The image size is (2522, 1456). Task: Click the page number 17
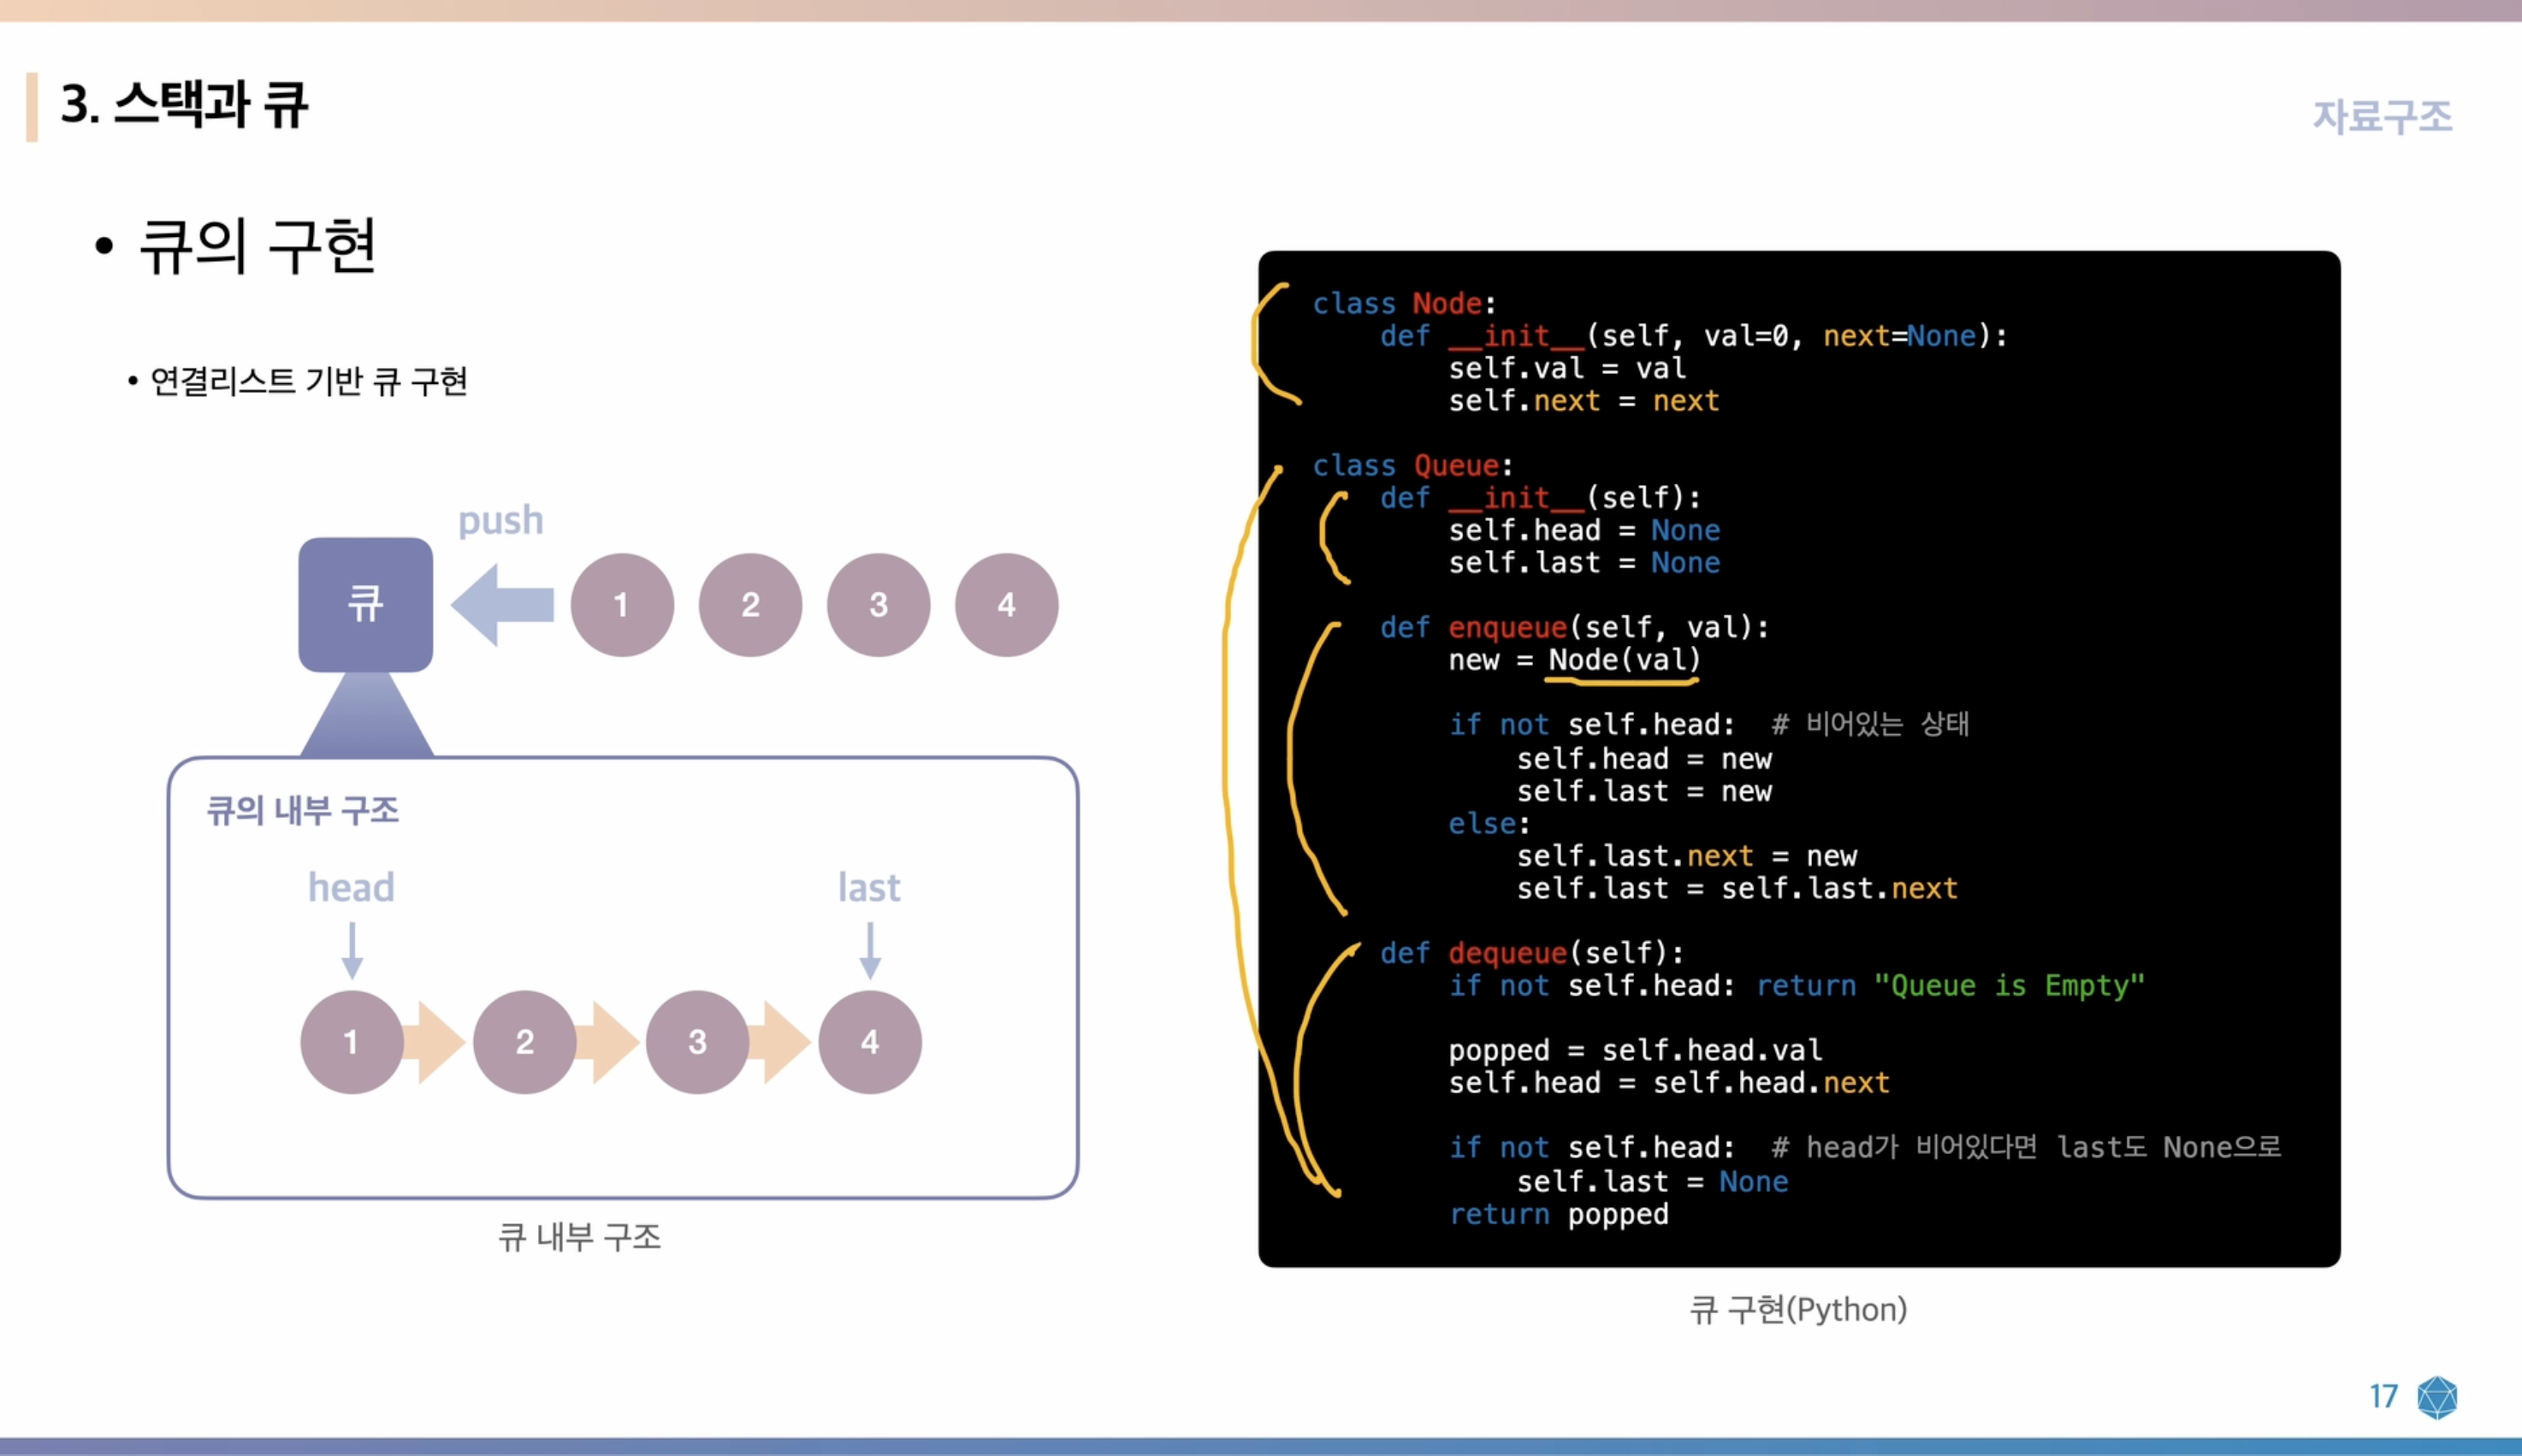pyautogui.click(x=2383, y=1396)
